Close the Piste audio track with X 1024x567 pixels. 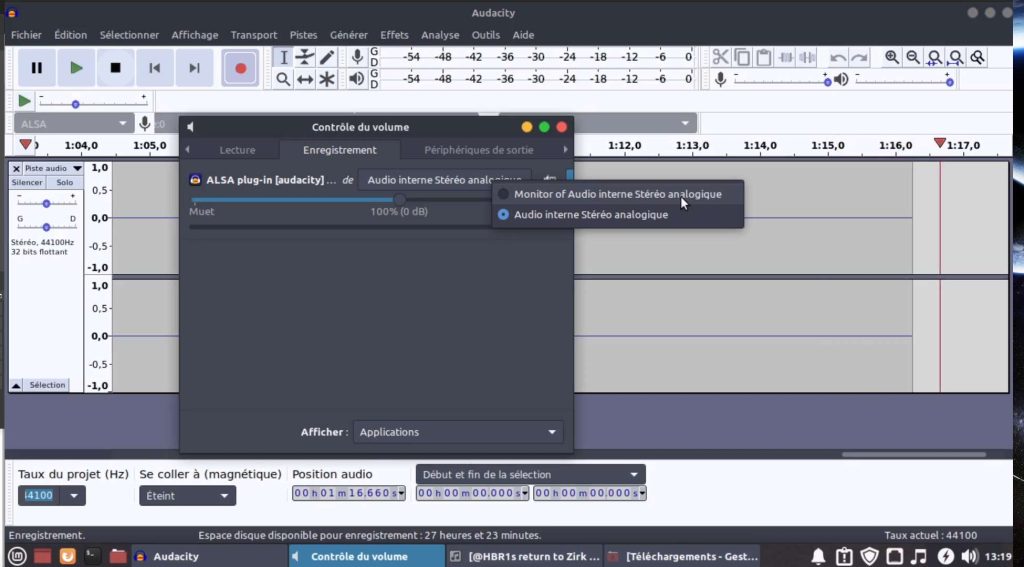(x=16, y=169)
